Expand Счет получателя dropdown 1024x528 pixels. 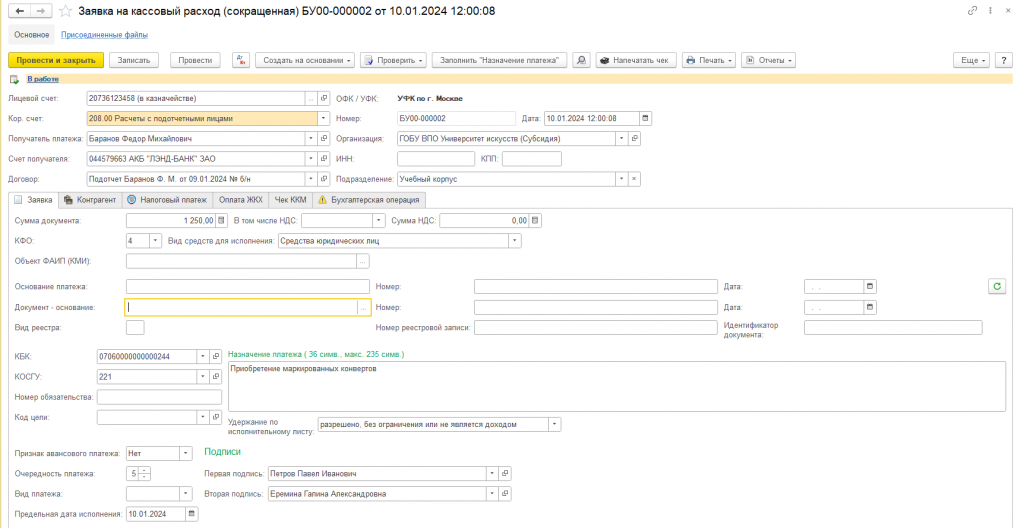(311, 159)
